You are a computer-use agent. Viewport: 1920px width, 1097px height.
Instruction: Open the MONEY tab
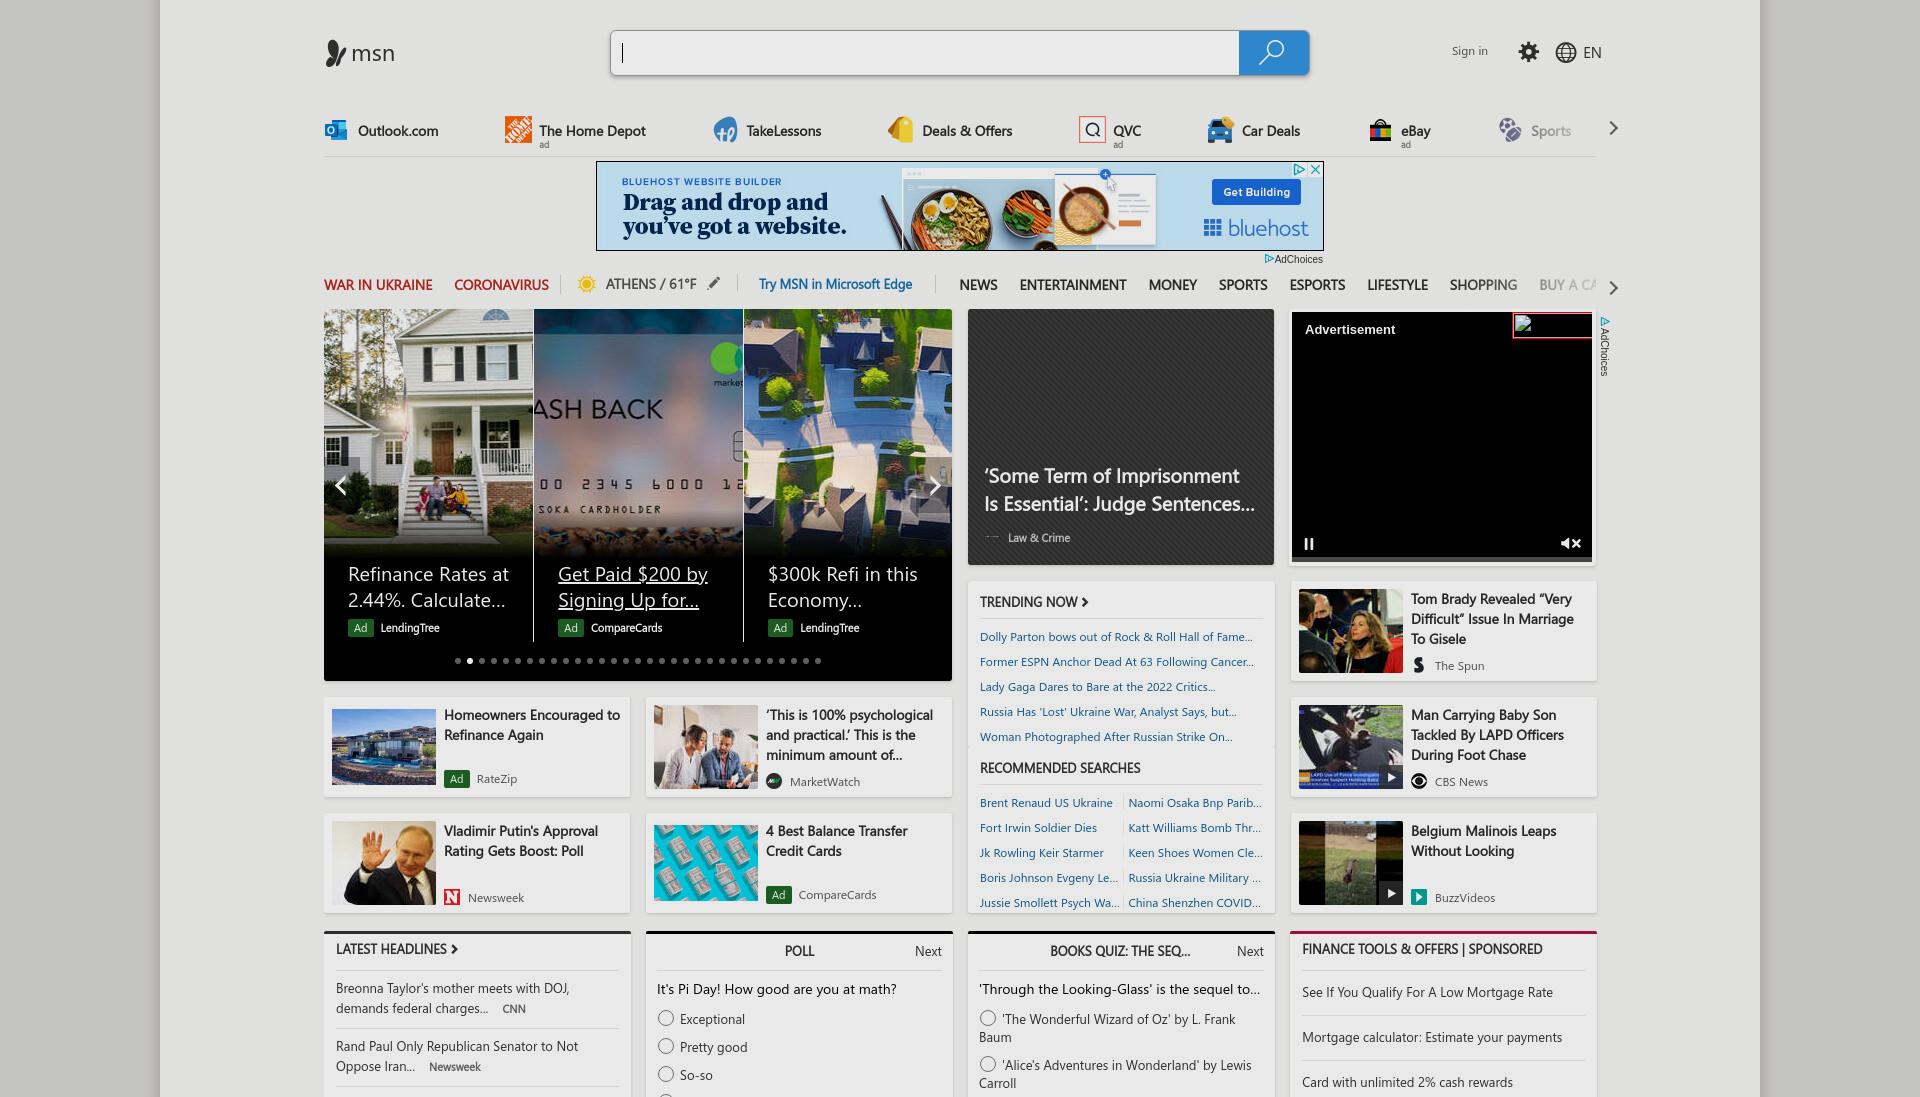coord(1172,285)
